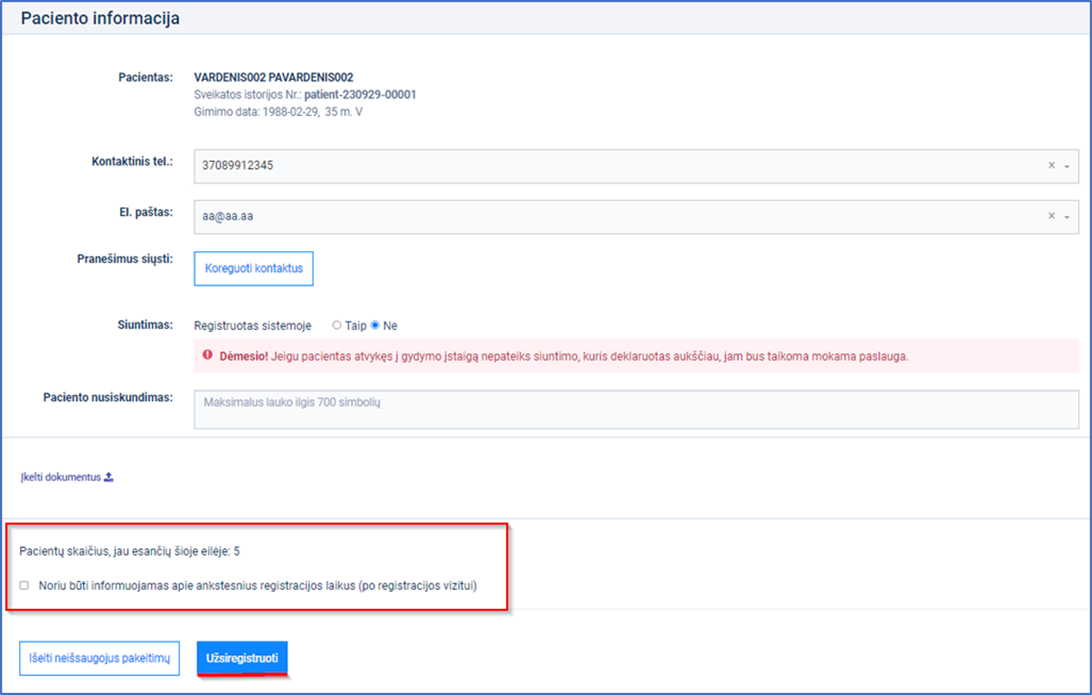The image size is (1092, 695).
Task: Clear the email field with X
Action: tap(1052, 216)
